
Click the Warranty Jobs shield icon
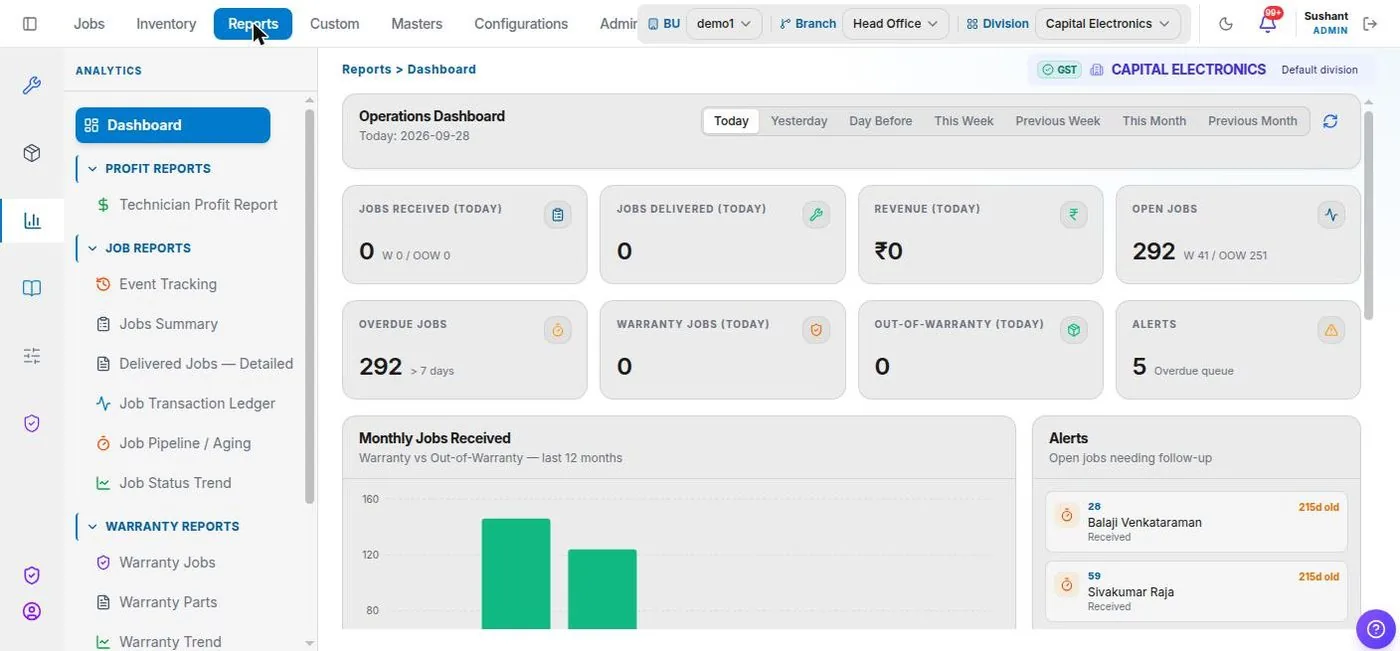(816, 330)
